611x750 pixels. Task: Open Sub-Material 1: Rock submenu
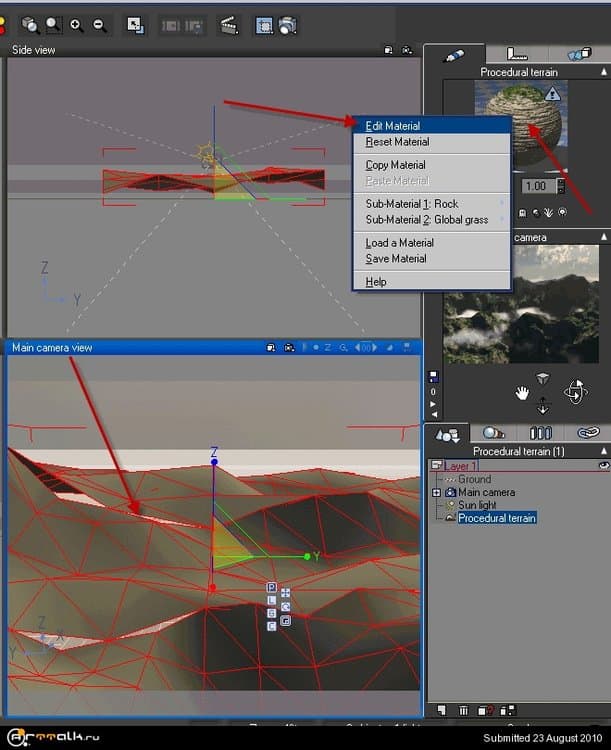click(x=412, y=204)
